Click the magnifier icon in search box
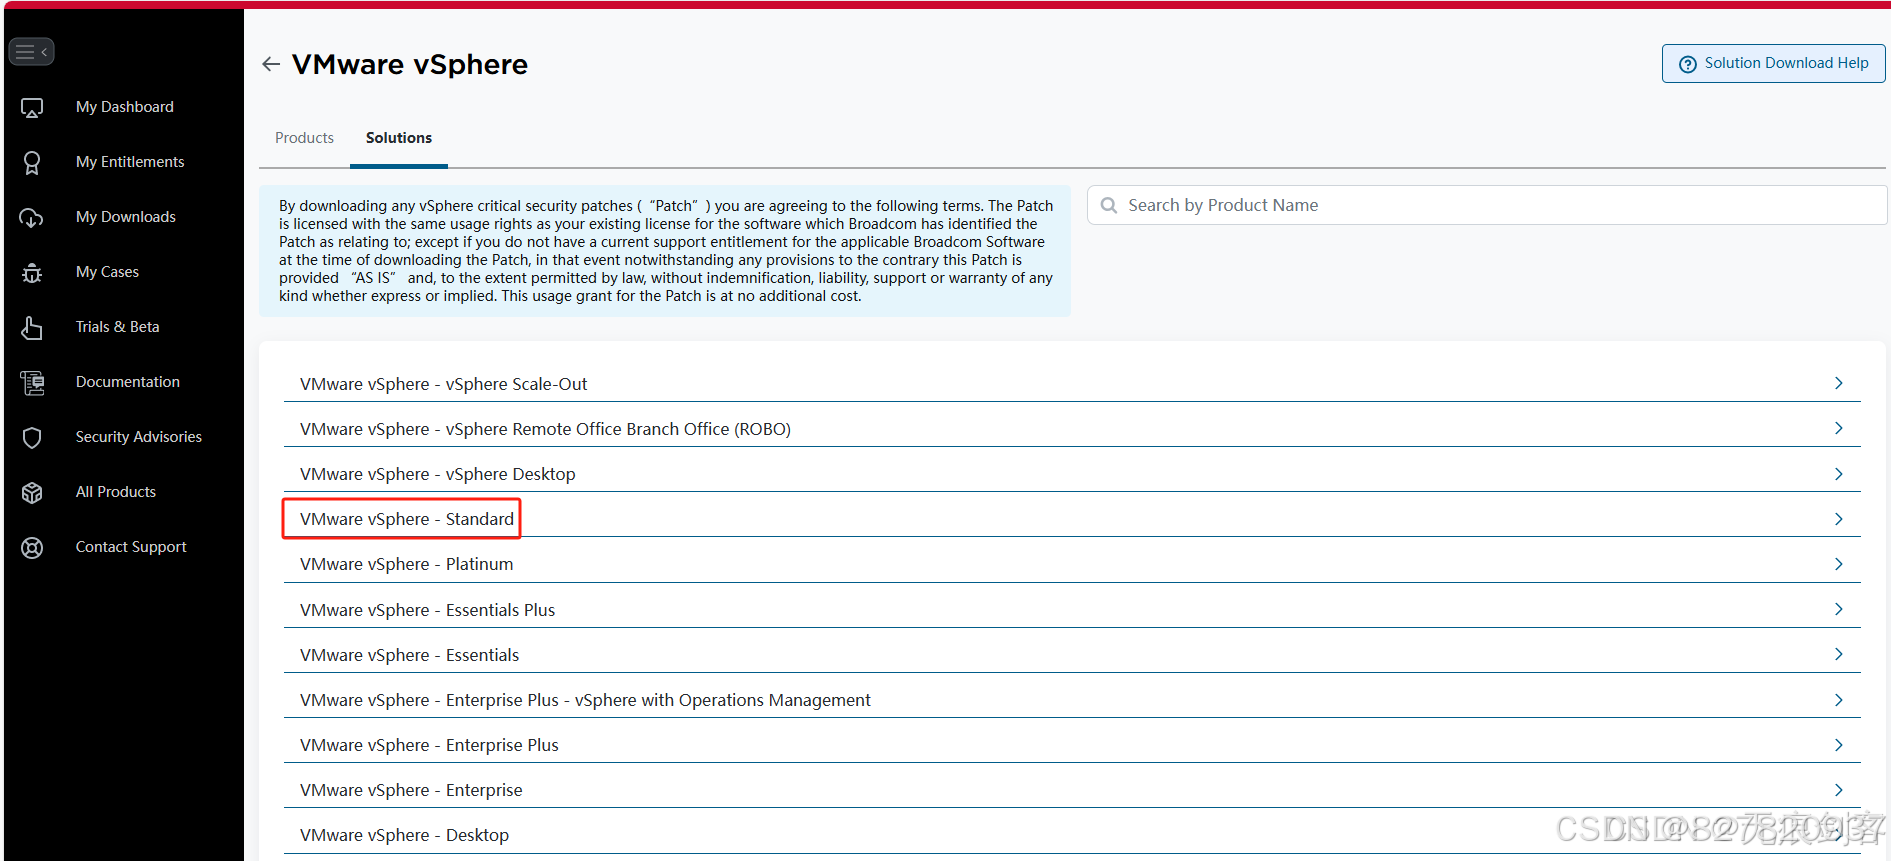Screen dimensions: 1891x861 pyautogui.click(x=1109, y=205)
